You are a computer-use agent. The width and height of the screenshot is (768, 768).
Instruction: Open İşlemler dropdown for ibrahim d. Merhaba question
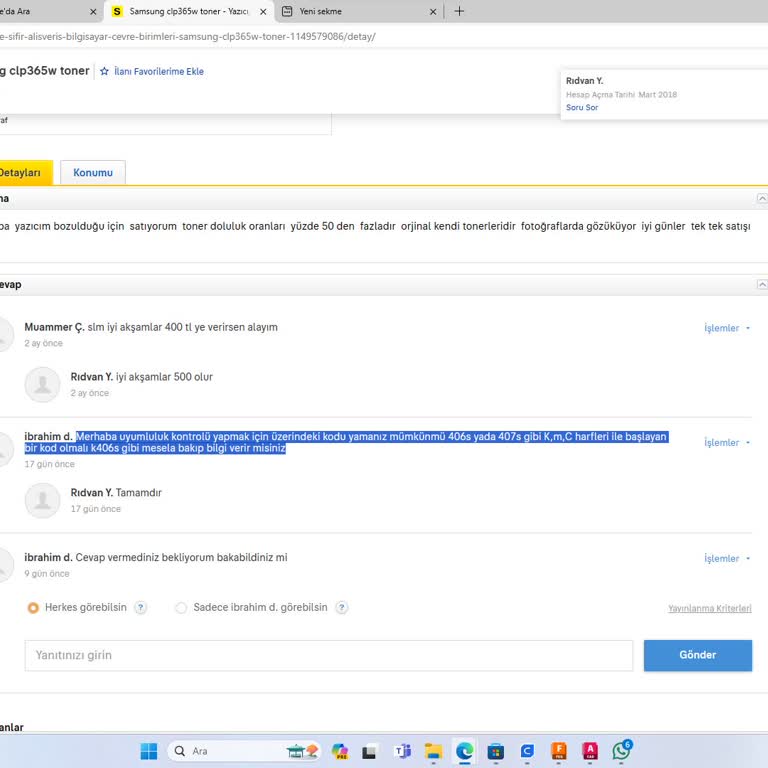tap(727, 442)
